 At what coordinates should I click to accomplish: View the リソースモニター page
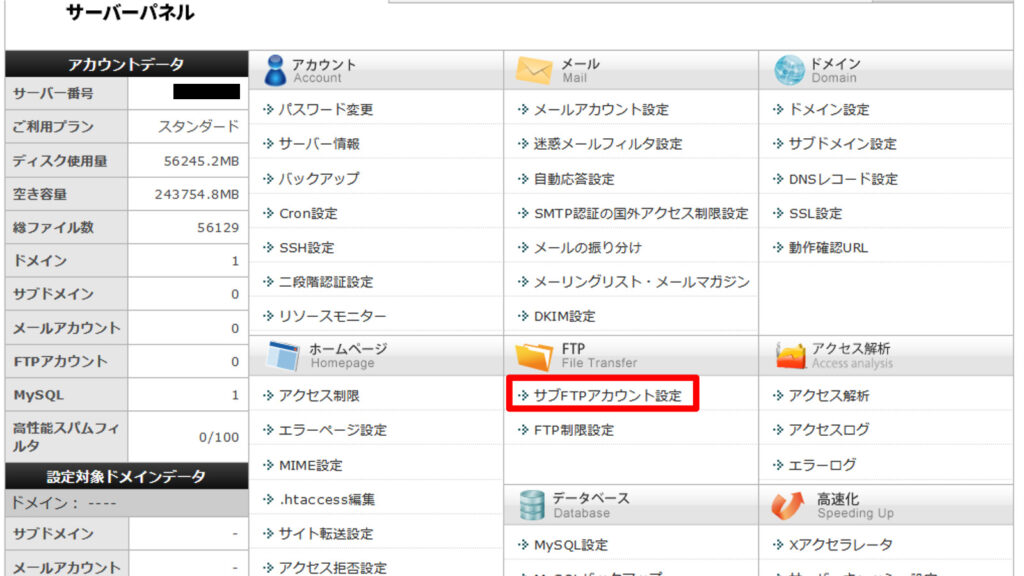click(332, 316)
